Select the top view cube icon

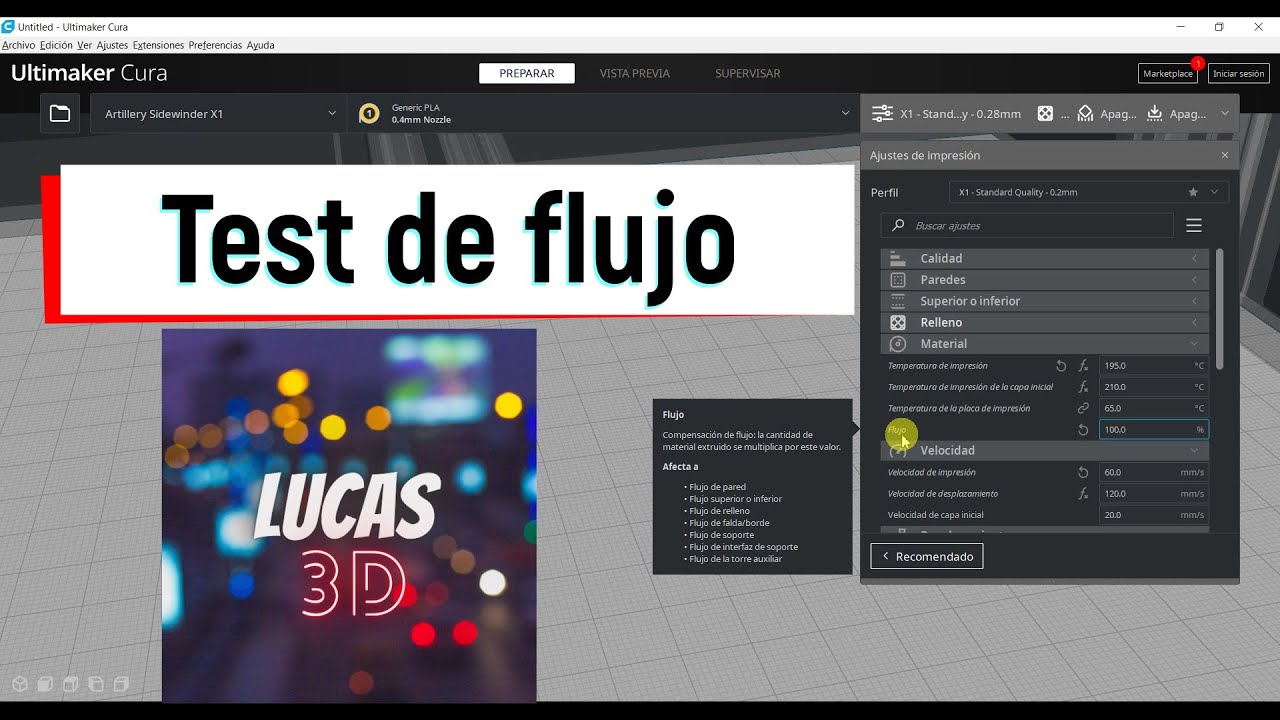pyautogui.click(x=70, y=684)
